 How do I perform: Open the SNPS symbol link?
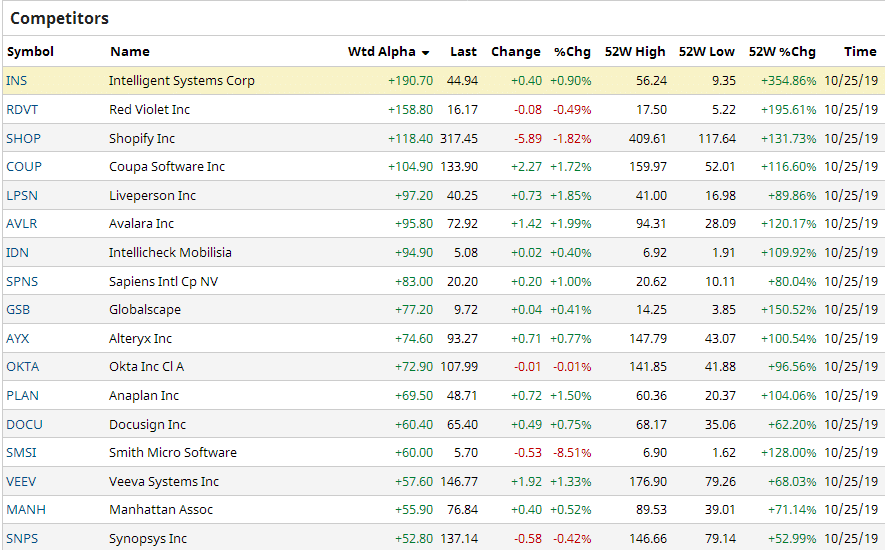[22, 539]
